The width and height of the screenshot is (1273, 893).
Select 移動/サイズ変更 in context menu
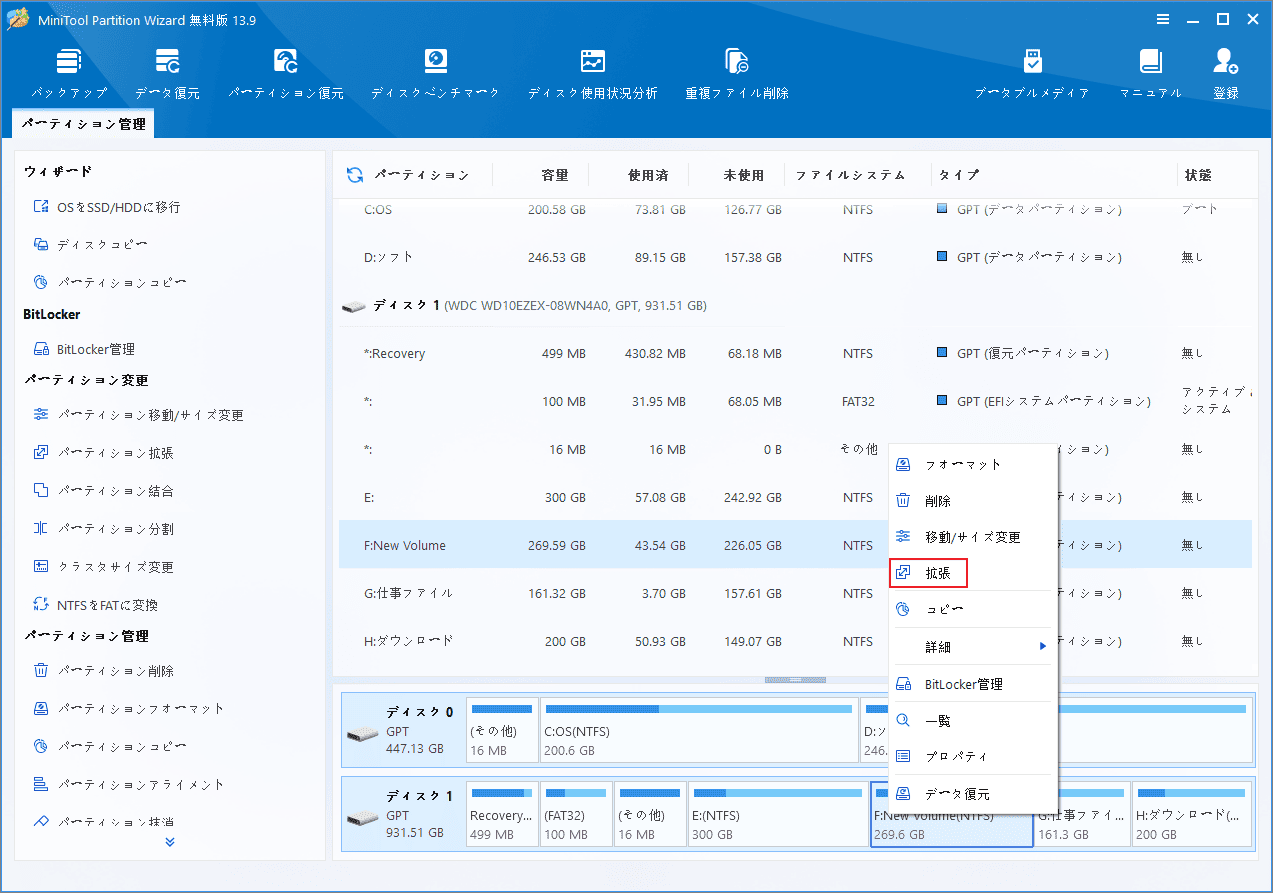point(973,537)
